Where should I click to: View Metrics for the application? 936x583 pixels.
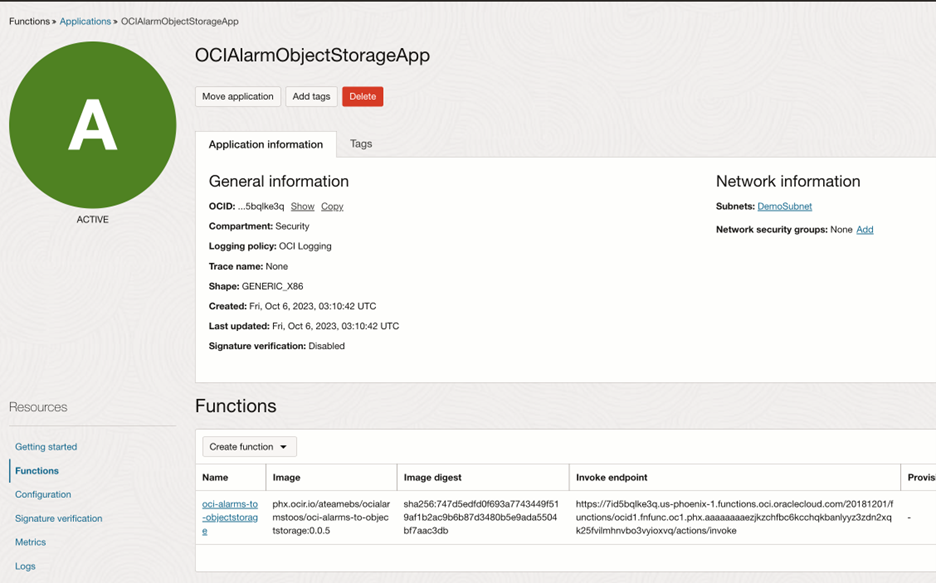pos(30,542)
